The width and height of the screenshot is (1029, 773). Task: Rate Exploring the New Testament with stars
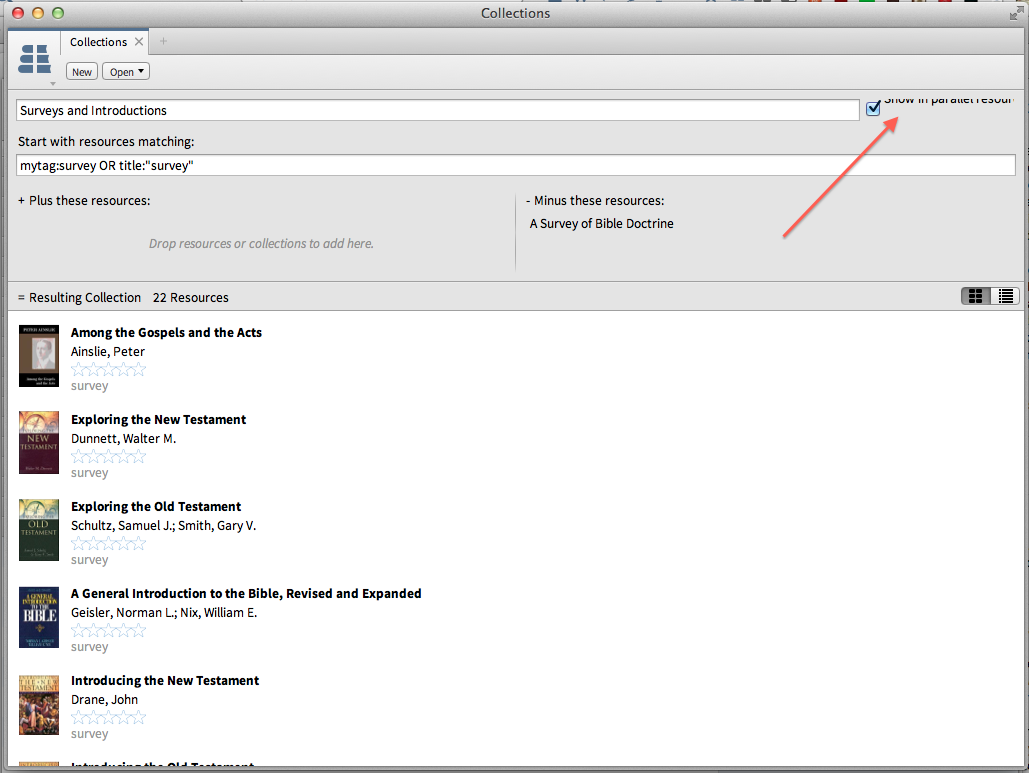[x=108, y=456]
